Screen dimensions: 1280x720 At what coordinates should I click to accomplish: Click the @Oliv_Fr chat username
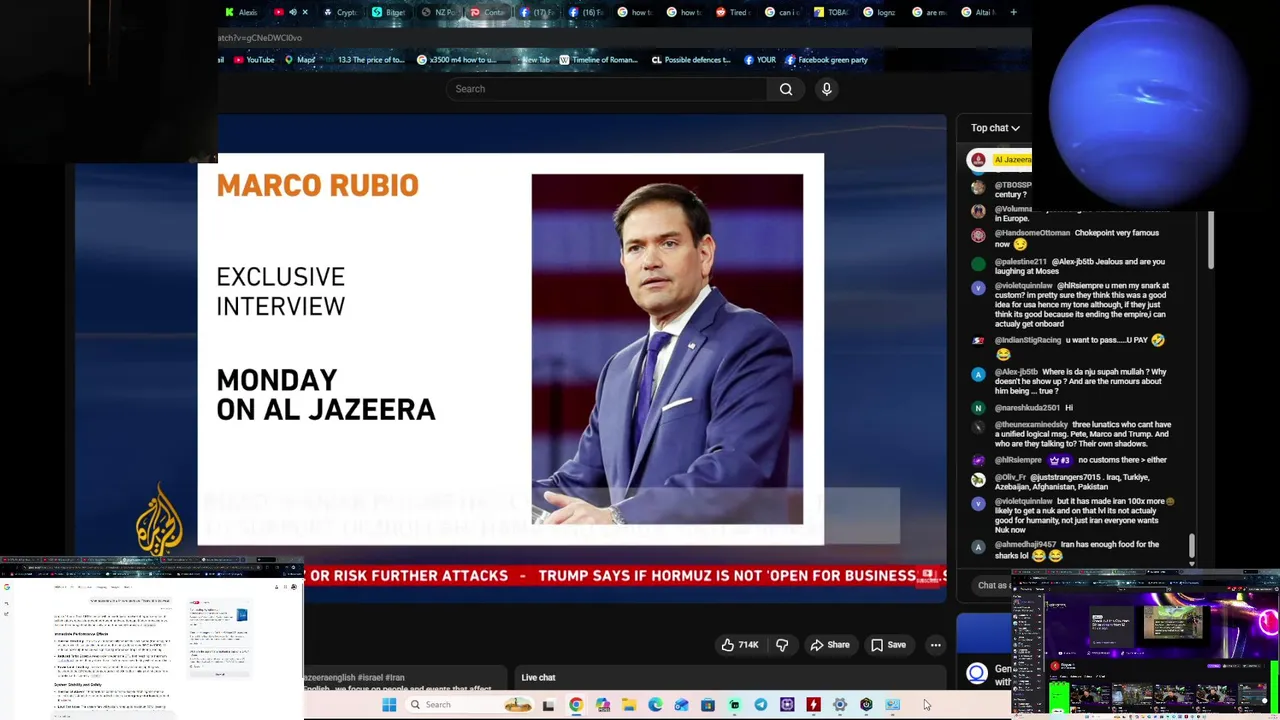pyautogui.click(x=1010, y=478)
